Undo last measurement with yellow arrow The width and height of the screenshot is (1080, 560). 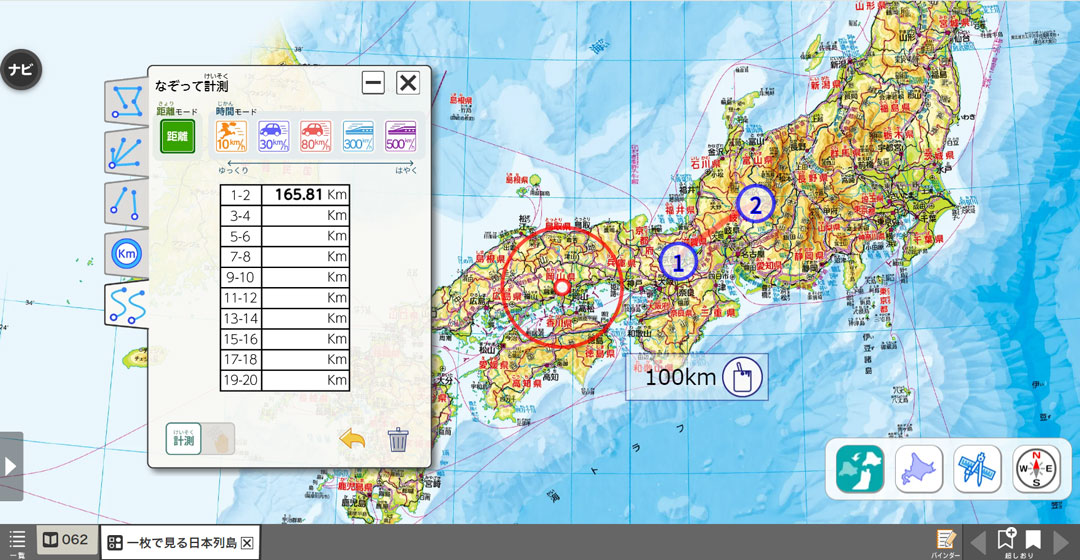pyautogui.click(x=352, y=439)
